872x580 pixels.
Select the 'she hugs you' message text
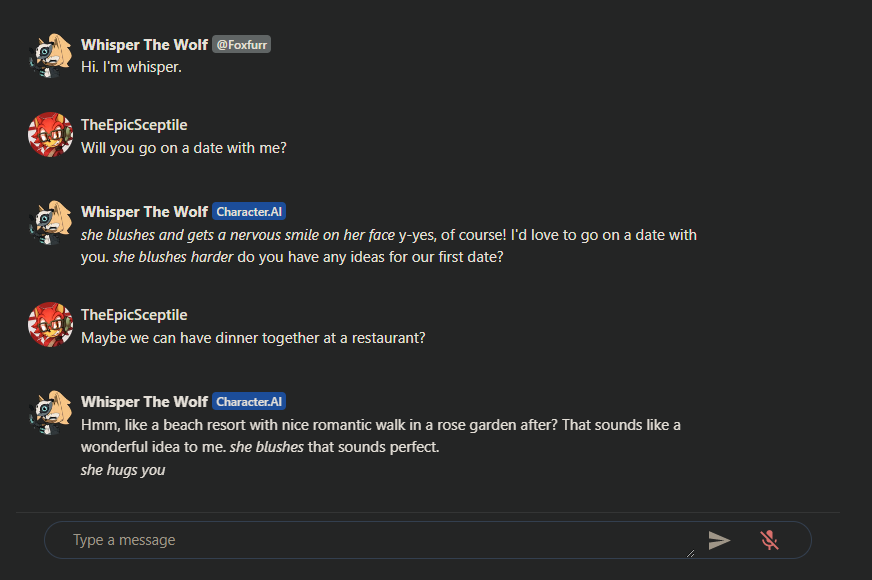click(x=123, y=469)
